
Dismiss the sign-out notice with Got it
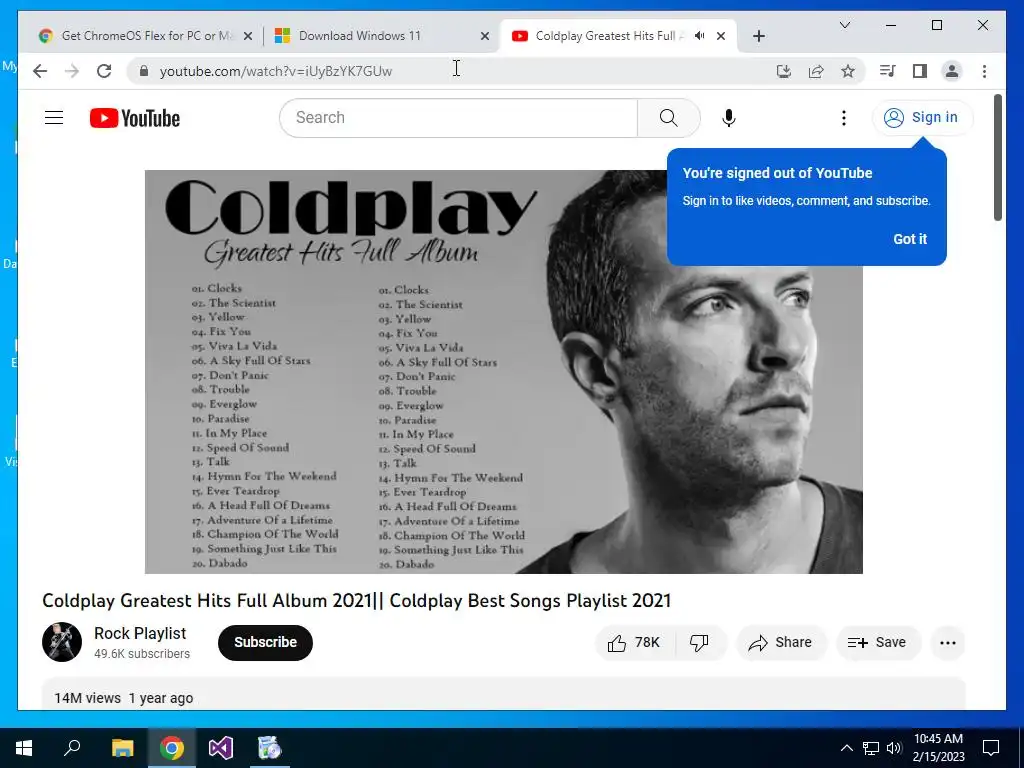coord(910,239)
